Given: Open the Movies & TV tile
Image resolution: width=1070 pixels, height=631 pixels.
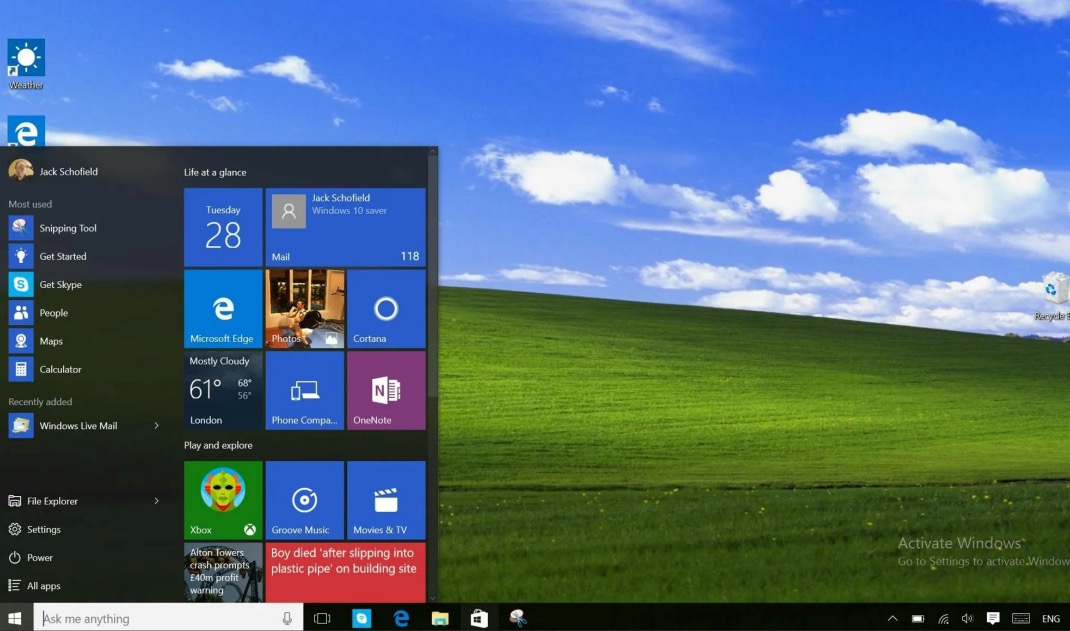Looking at the screenshot, I should tap(386, 500).
